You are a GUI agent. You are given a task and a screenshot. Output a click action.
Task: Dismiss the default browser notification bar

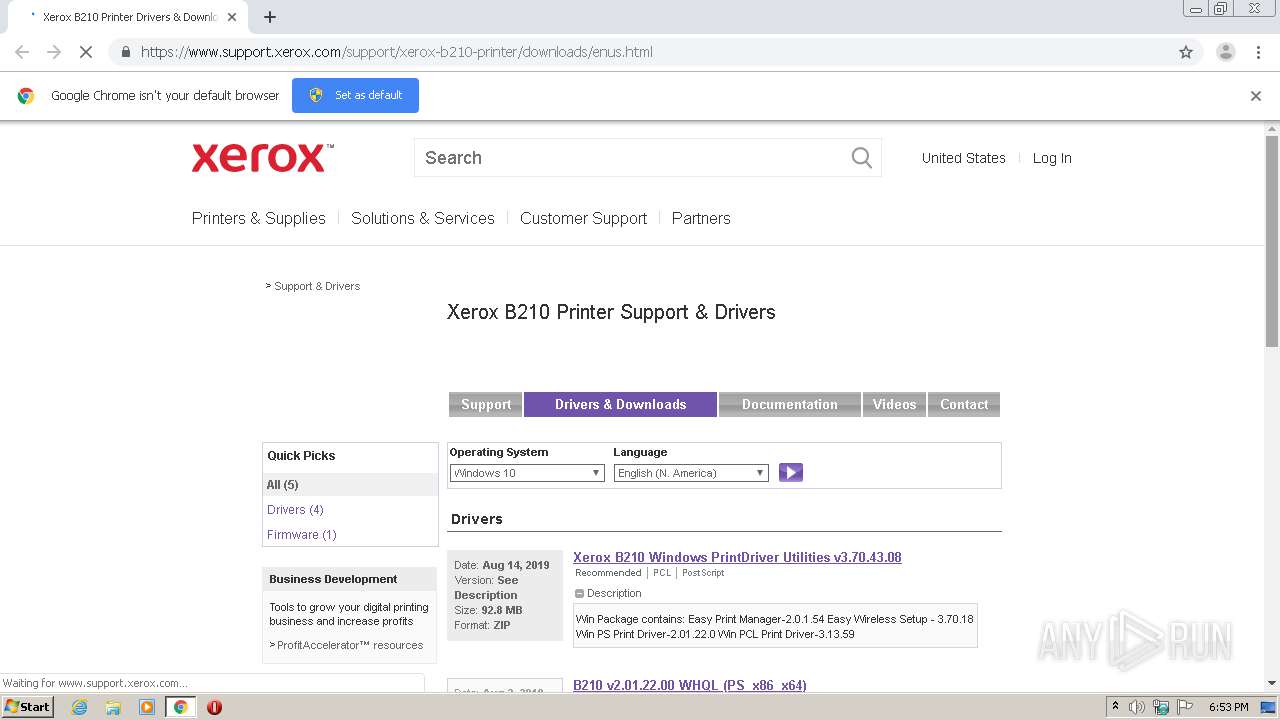(1256, 96)
